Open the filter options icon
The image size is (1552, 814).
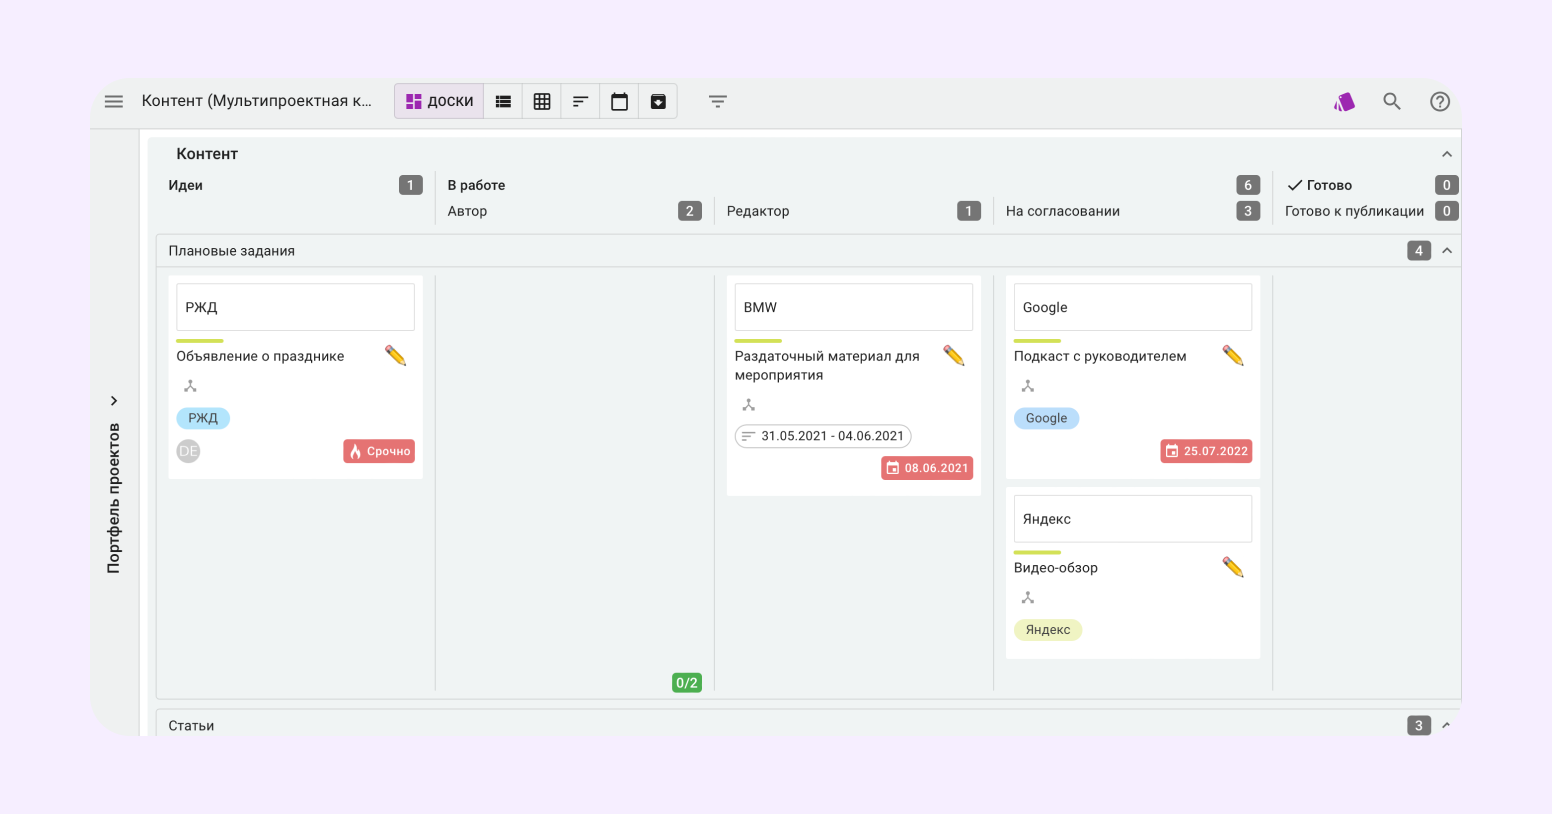717,101
